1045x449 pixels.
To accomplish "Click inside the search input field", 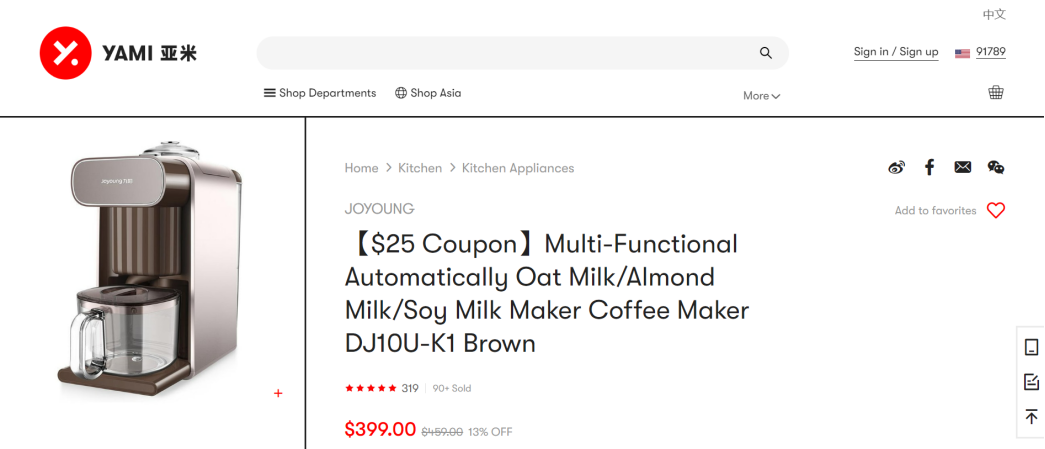I will tap(500, 53).
